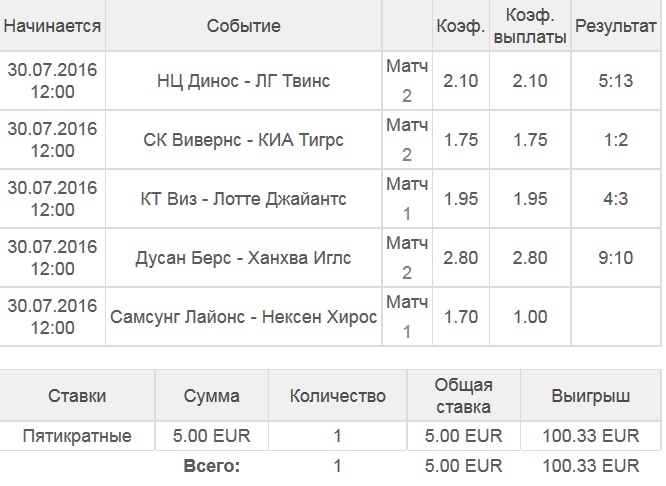Open the СК Вивернс - КИА Тигрс event

pos(244,139)
